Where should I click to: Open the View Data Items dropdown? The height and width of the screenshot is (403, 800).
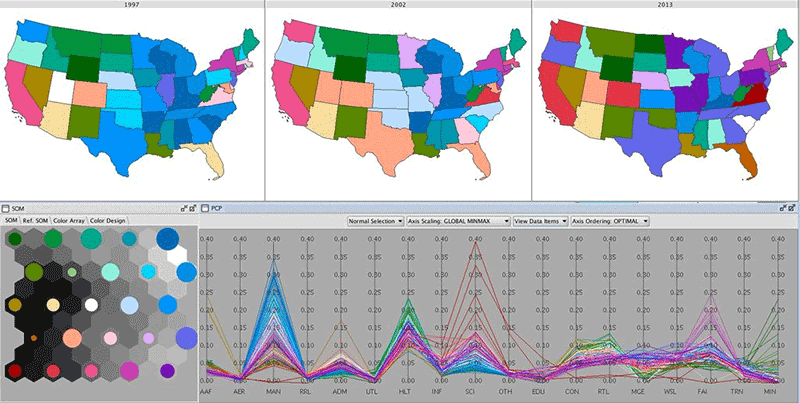pyautogui.click(x=541, y=220)
